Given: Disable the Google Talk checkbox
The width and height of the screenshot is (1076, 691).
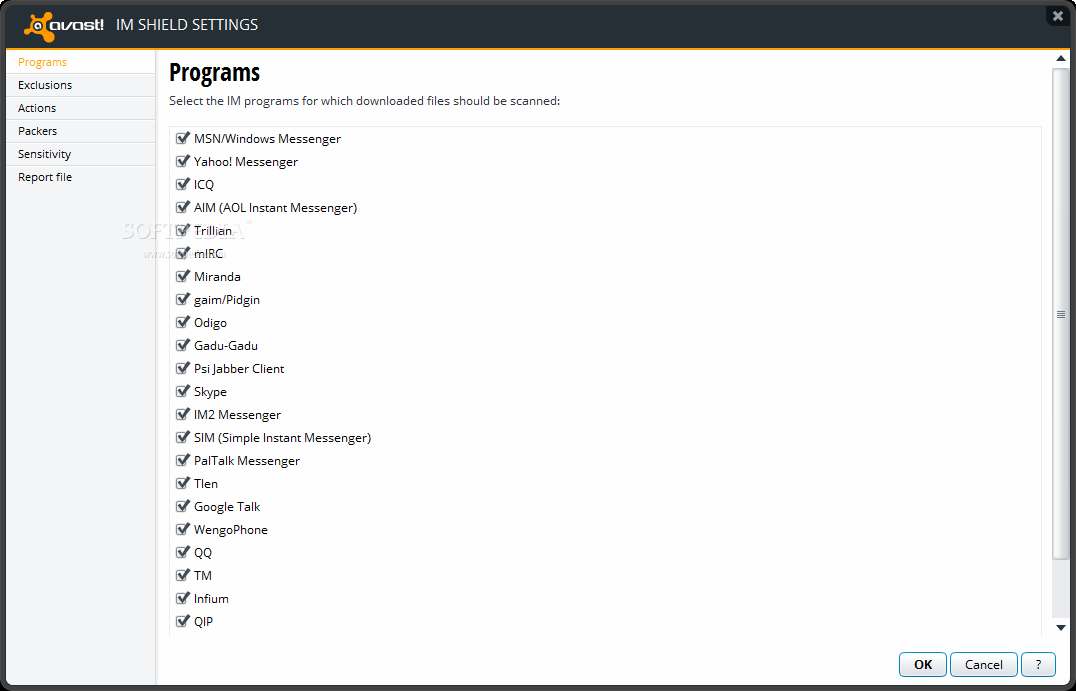Looking at the screenshot, I should [183, 506].
